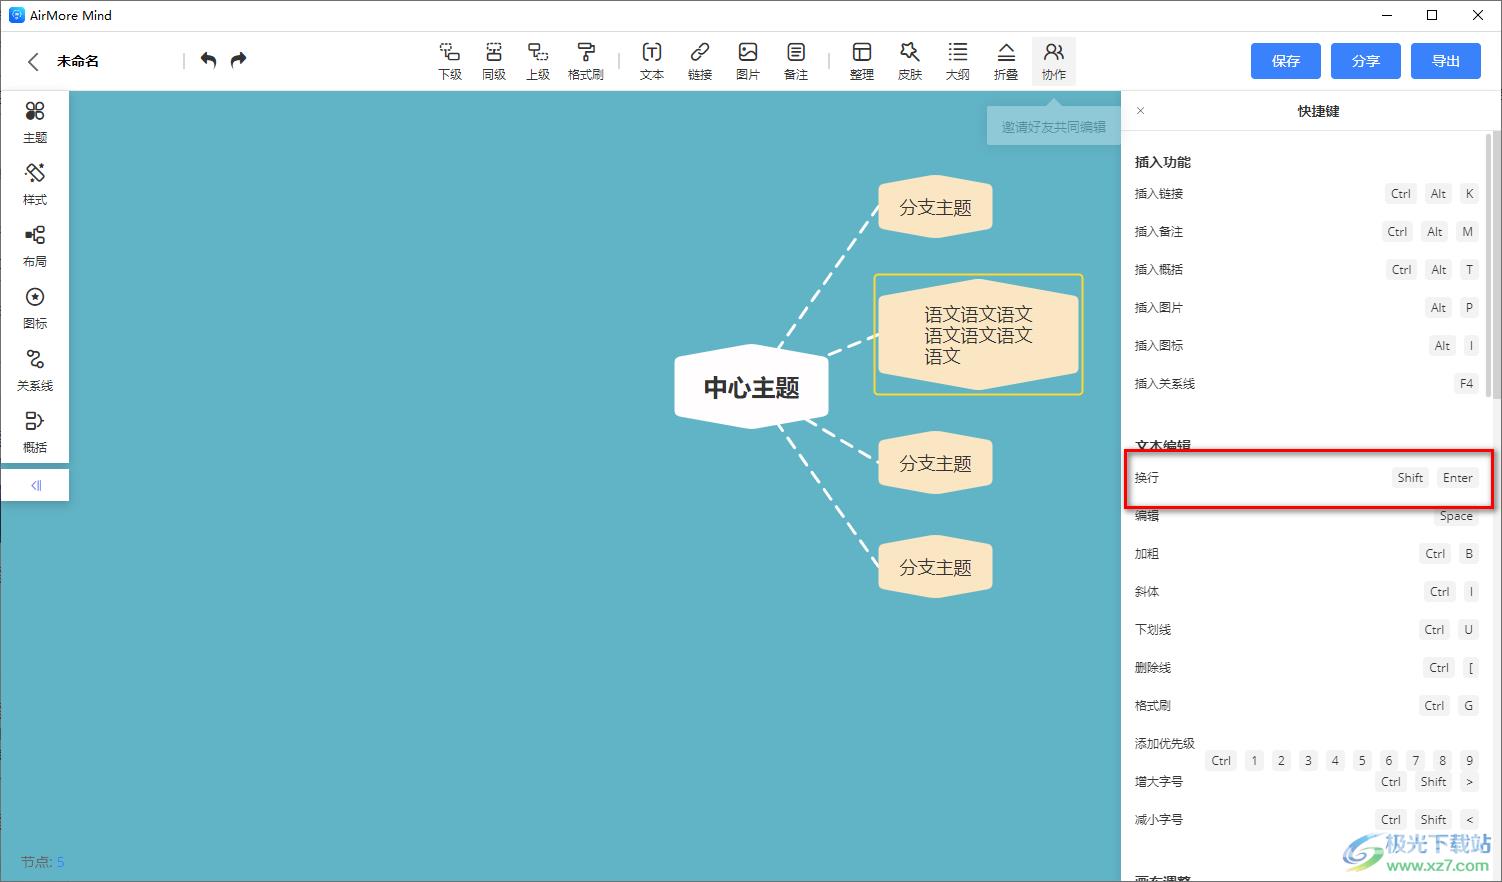Click the 下划线 shortcut row
1502x882 pixels.
click(1306, 630)
